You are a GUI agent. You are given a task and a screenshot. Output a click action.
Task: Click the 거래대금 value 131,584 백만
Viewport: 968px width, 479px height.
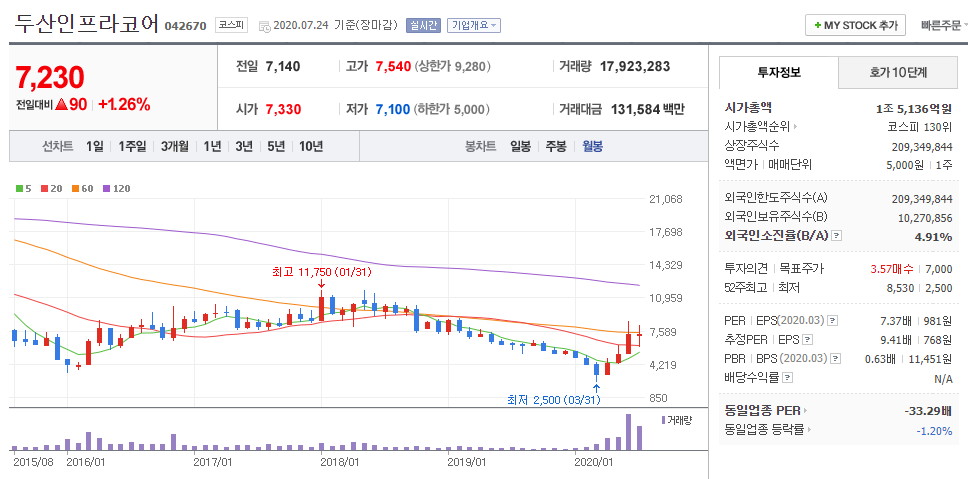pyautogui.click(x=648, y=109)
